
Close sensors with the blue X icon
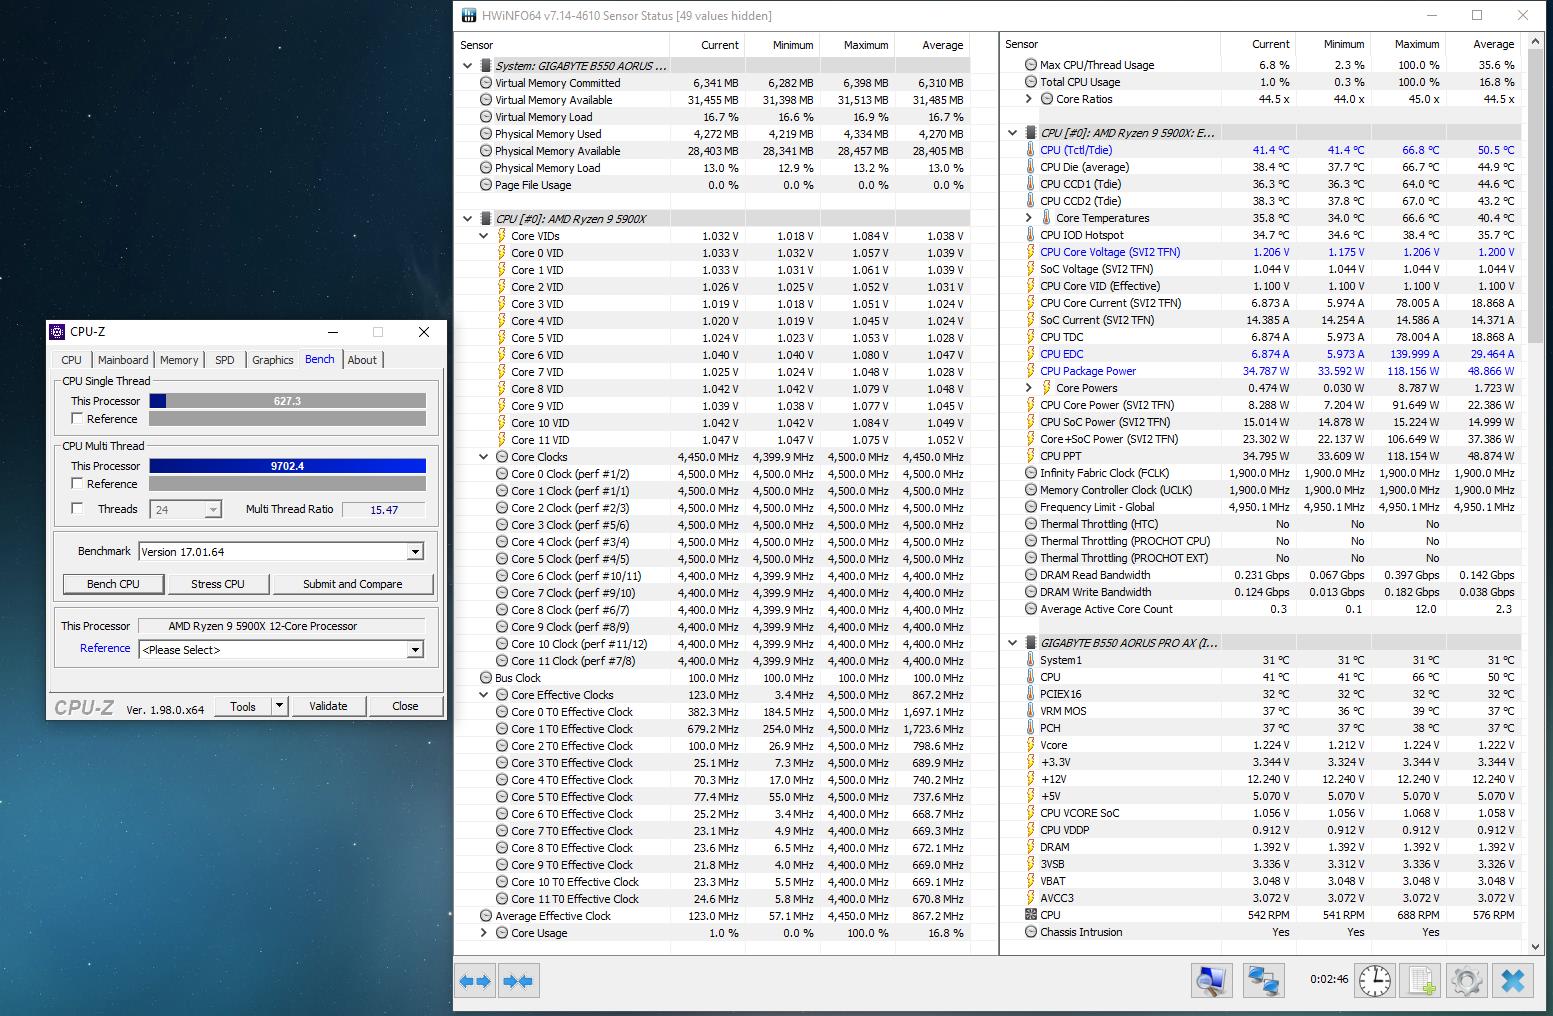[x=1513, y=981]
